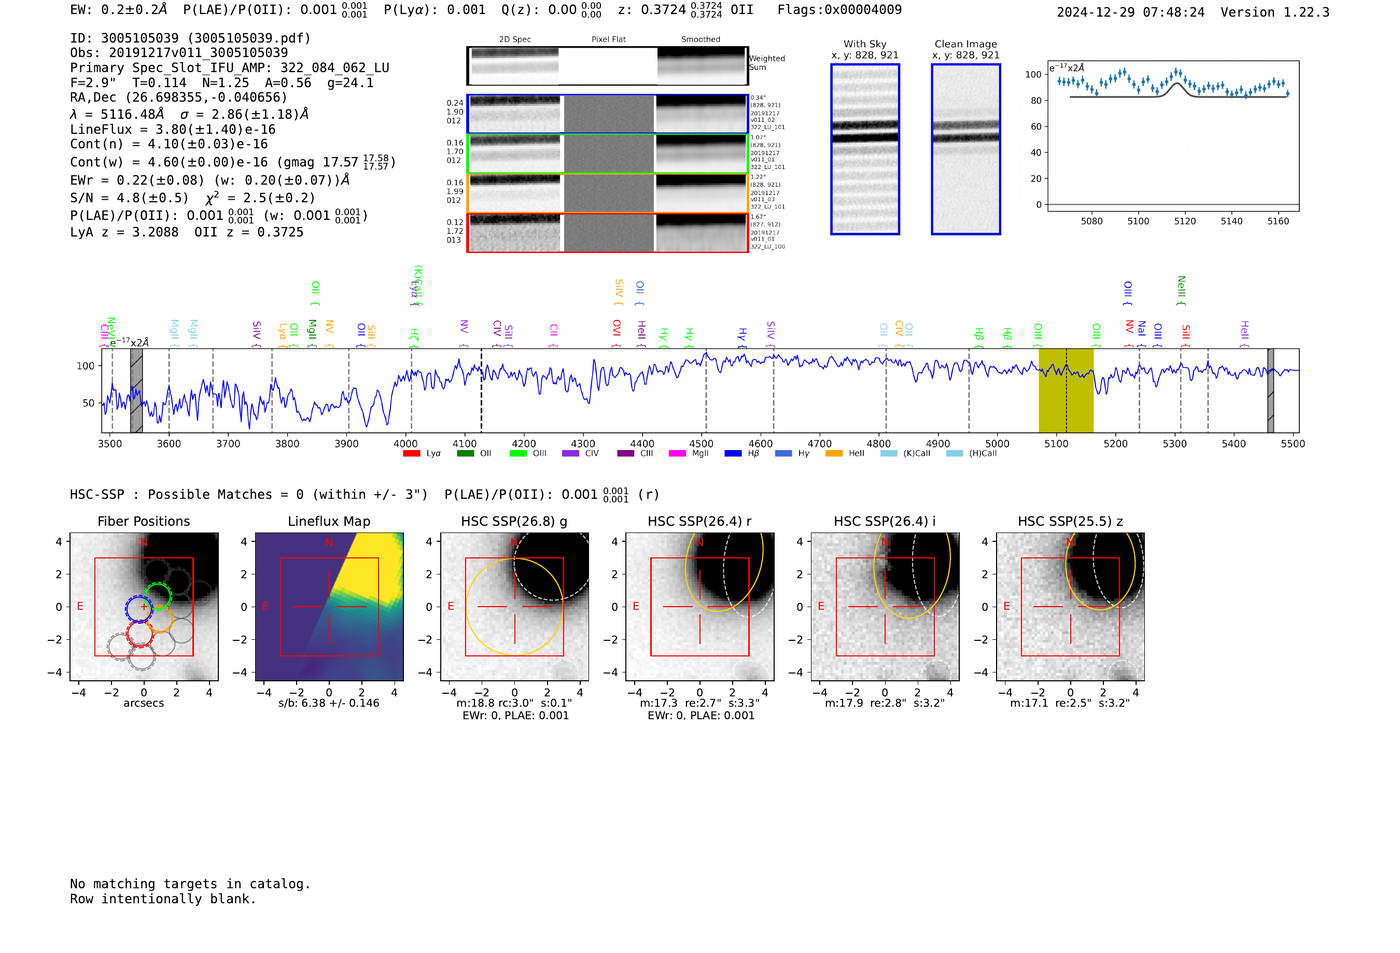Viewport: 1400px width, 953px height.
Task: Open the Fiber Positions panel
Action: click(x=144, y=607)
